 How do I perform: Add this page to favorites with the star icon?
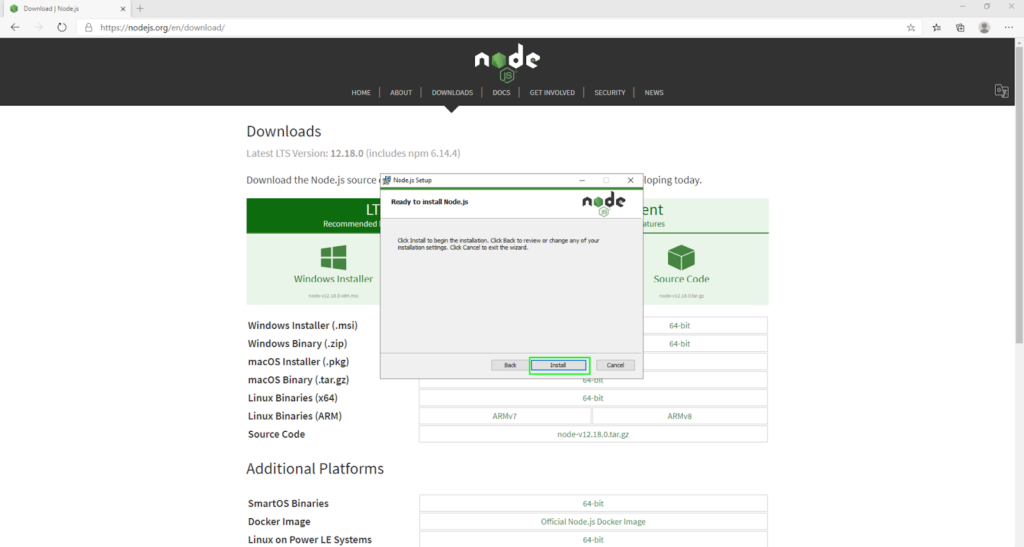(x=910, y=27)
